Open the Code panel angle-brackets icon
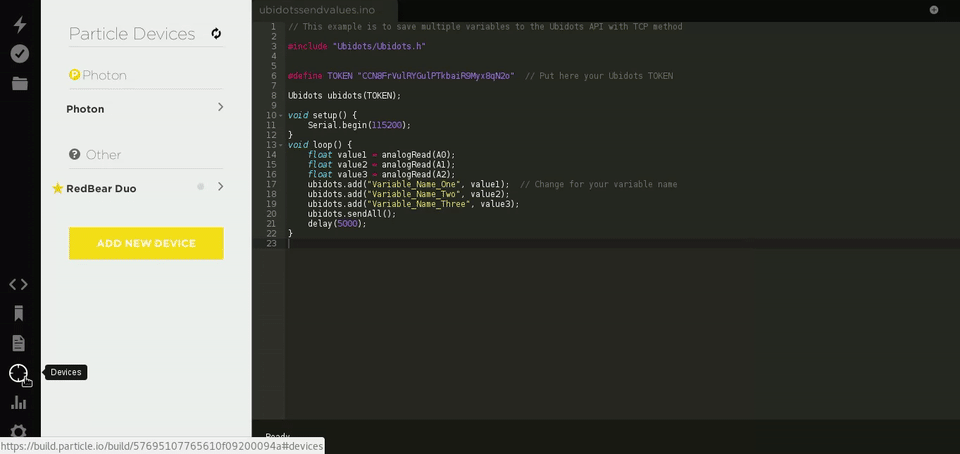Viewport: 960px width, 454px height. tap(18, 285)
